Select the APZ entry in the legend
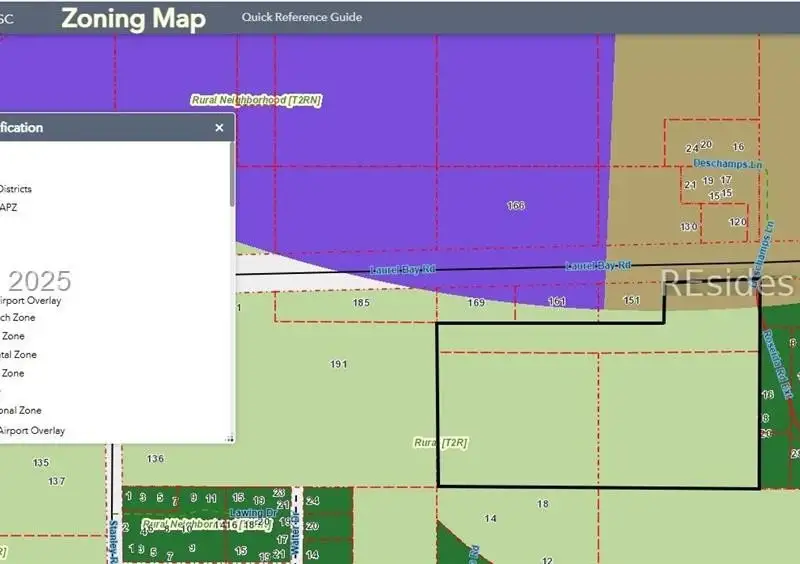 pyautogui.click(x=9, y=207)
